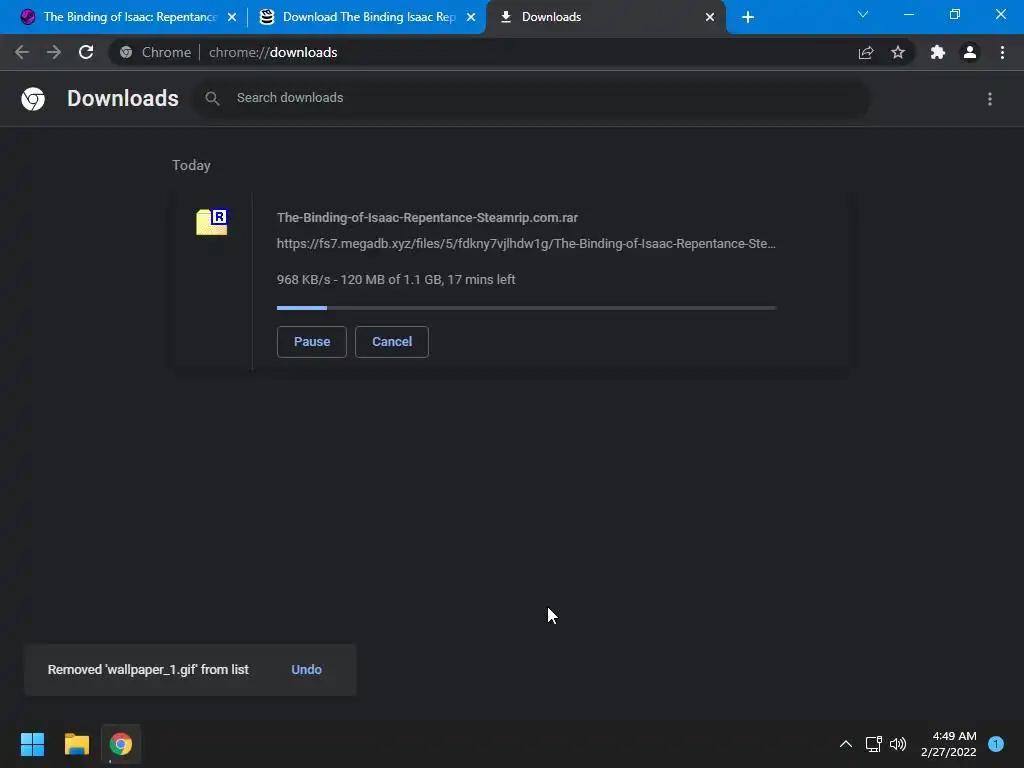
Task: Open the volume speaker tray icon
Action: click(899, 744)
